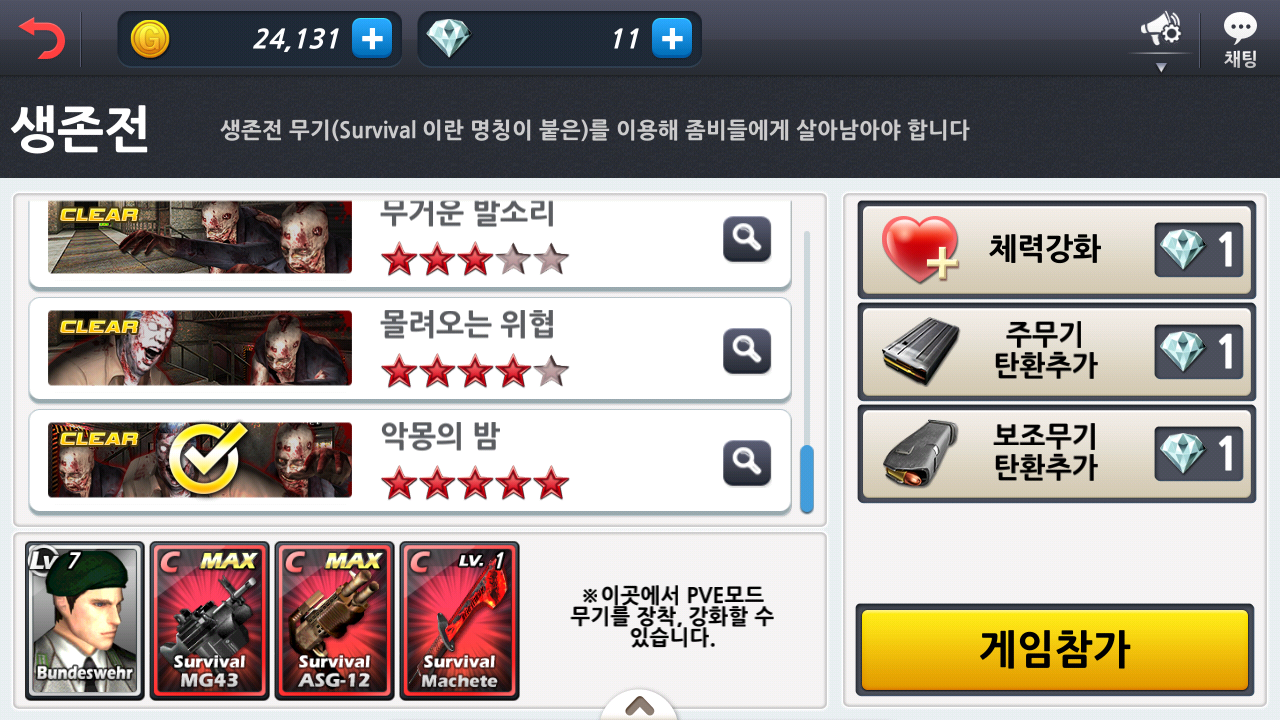Toggle the 체력강화 health boost option
This screenshot has height=720, width=1280.
(1056, 249)
